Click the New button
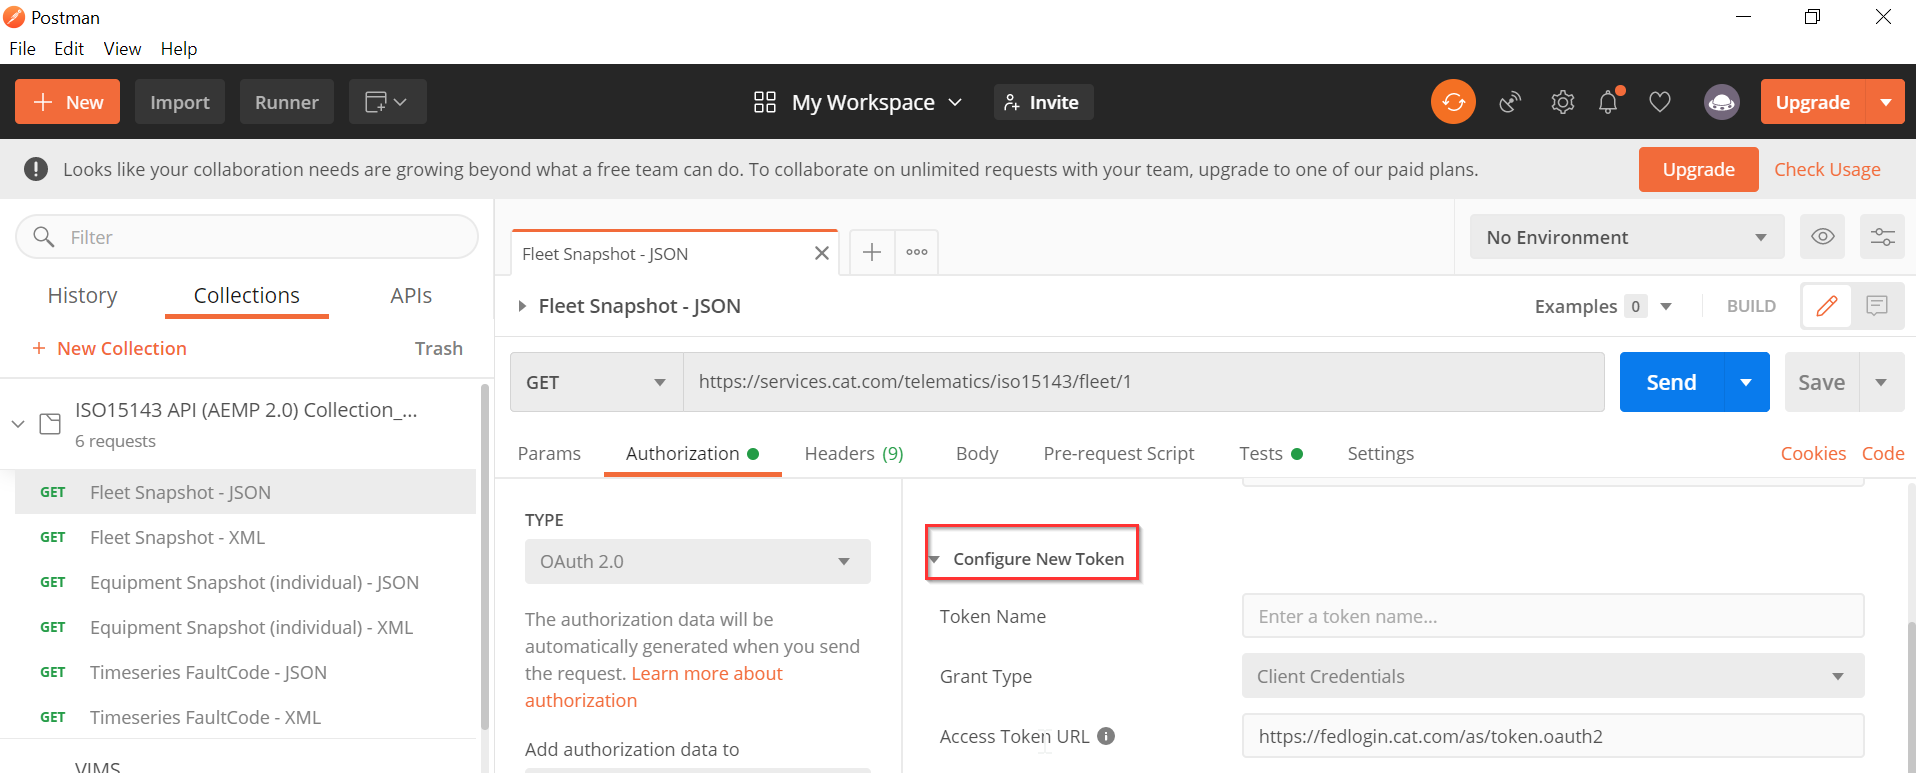The height and width of the screenshot is (773, 1916). (67, 102)
